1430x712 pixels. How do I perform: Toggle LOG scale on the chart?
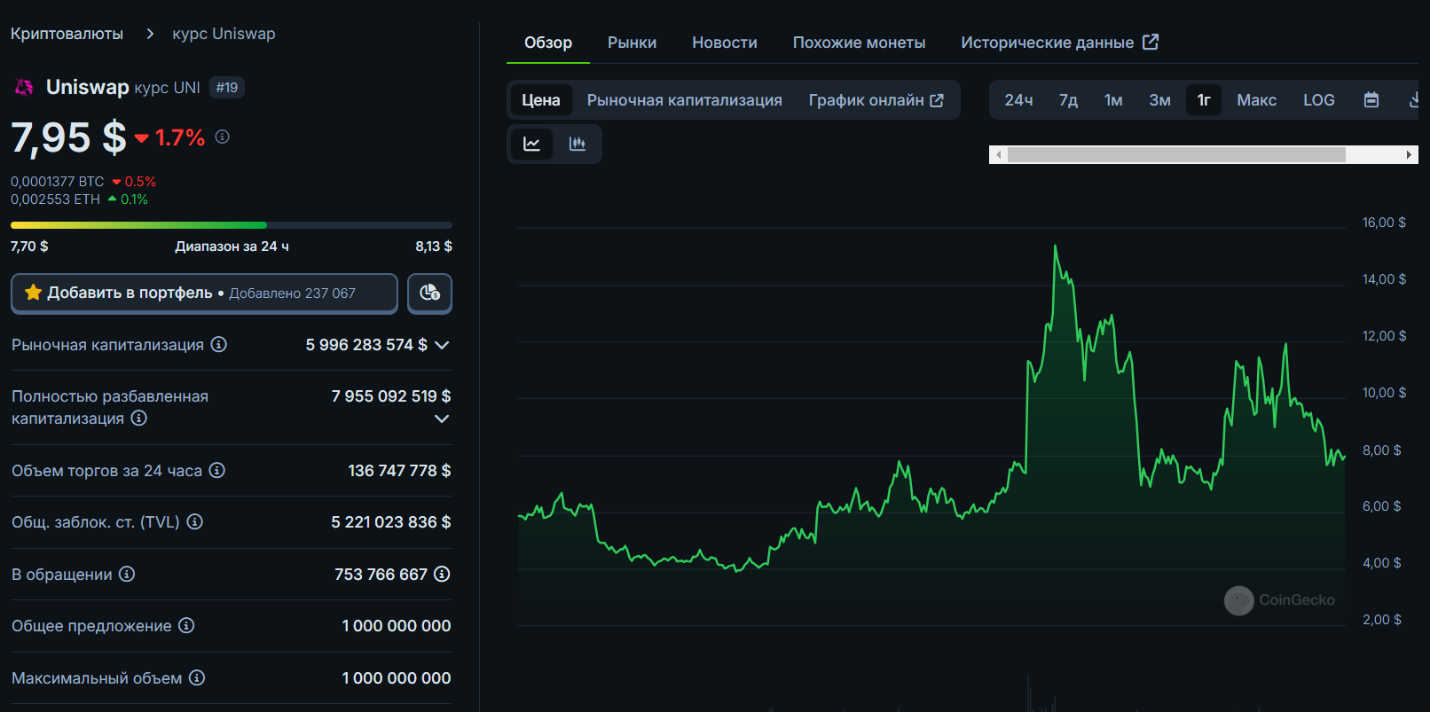coord(1318,100)
